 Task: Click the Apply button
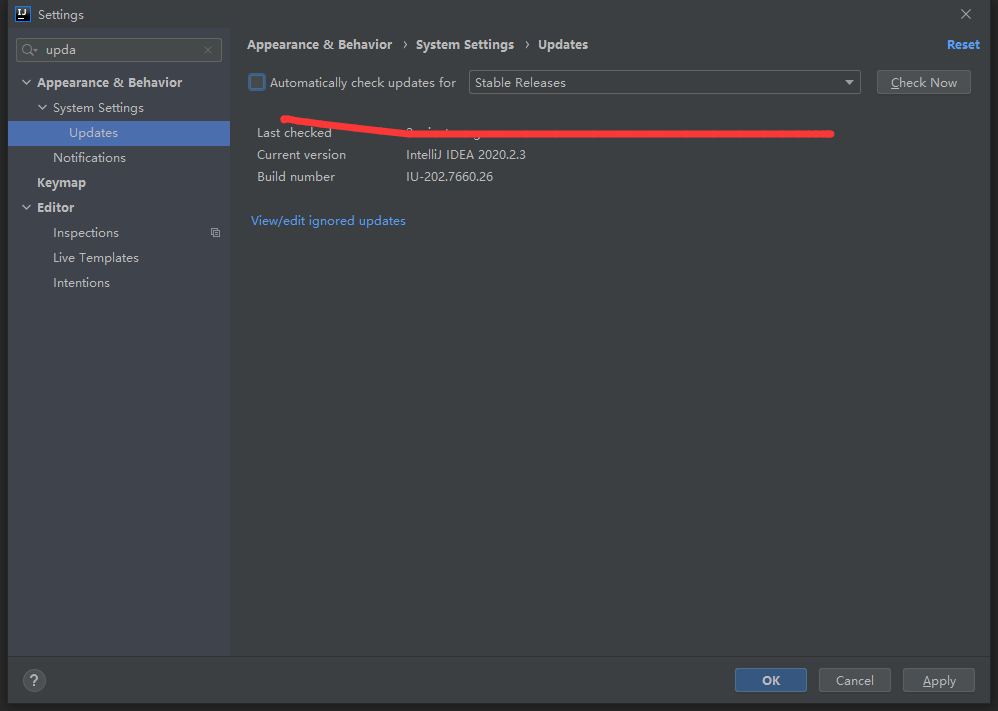pyautogui.click(x=938, y=680)
